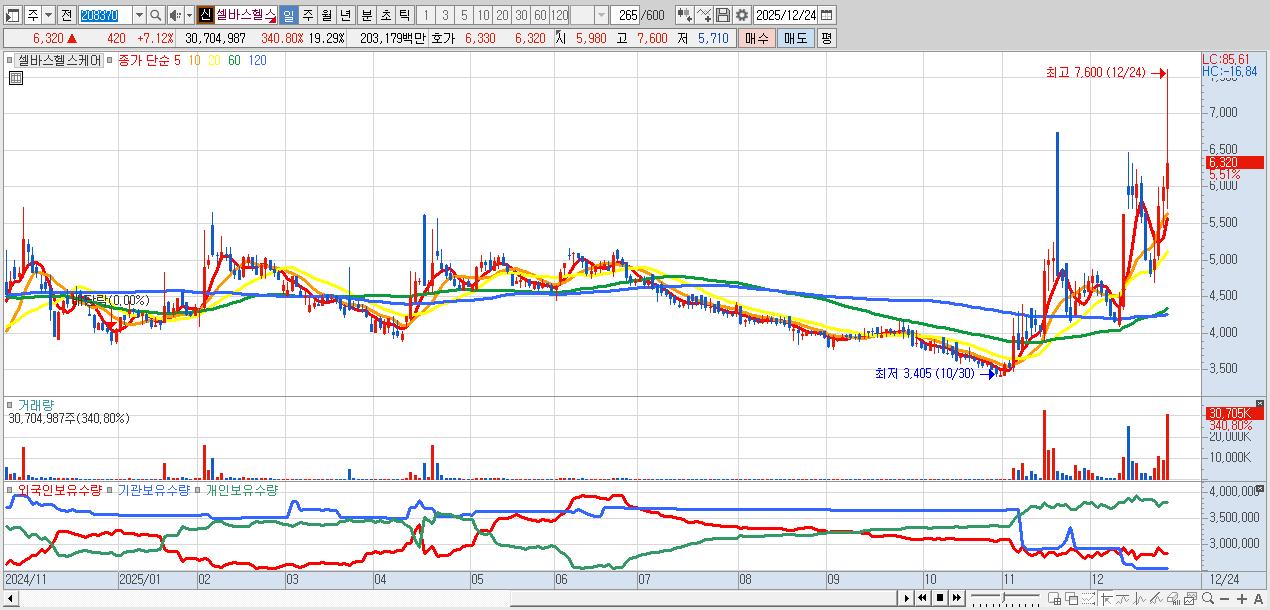Zoom in with the plus icon
The height and width of the screenshot is (610, 1270).
click(1241, 598)
